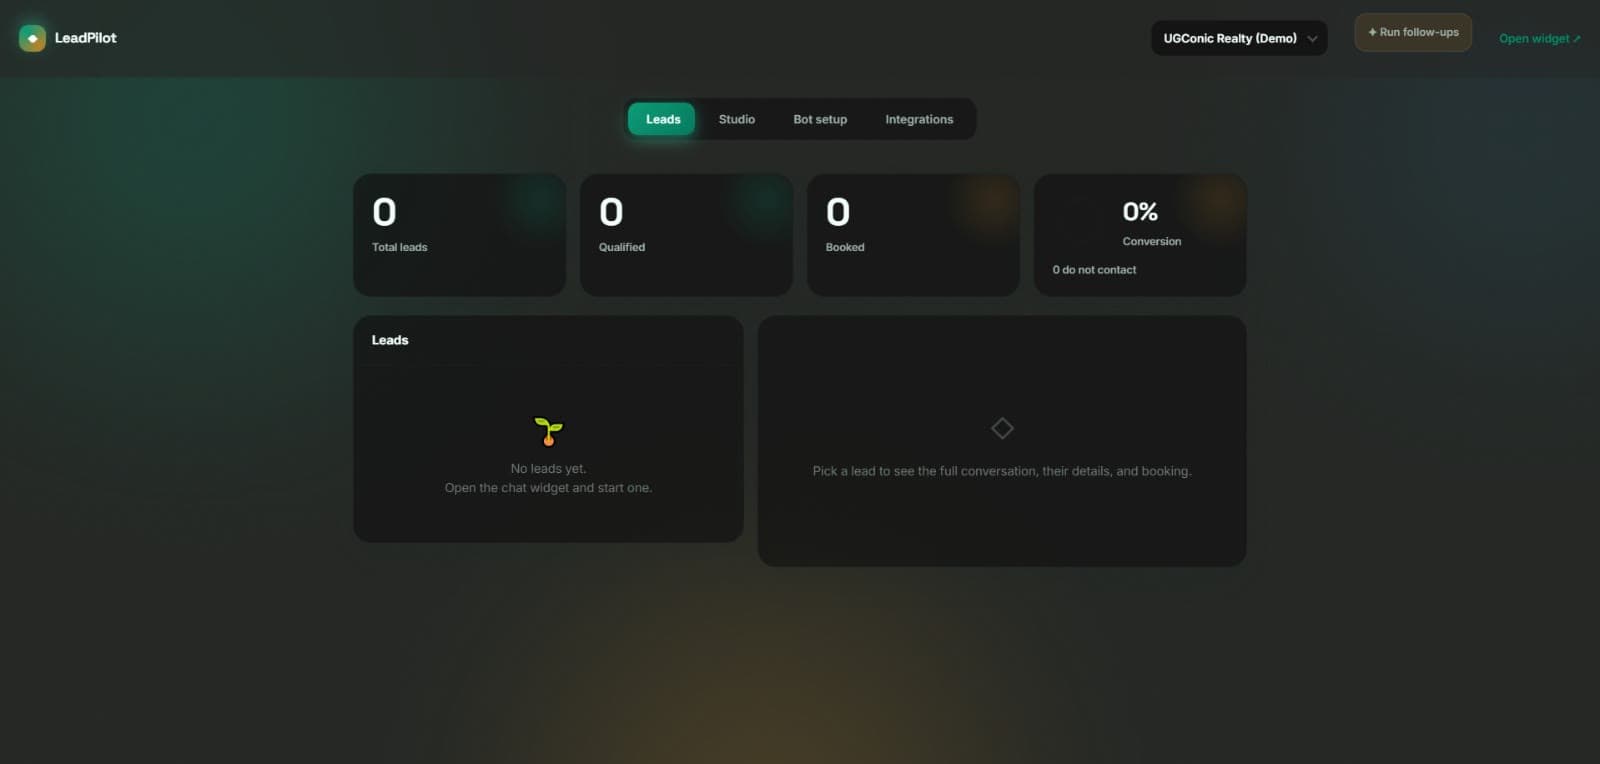Image resolution: width=1600 pixels, height=764 pixels.
Task: Open the UGConic Realty (Demo) dropdown
Action: click(1239, 38)
